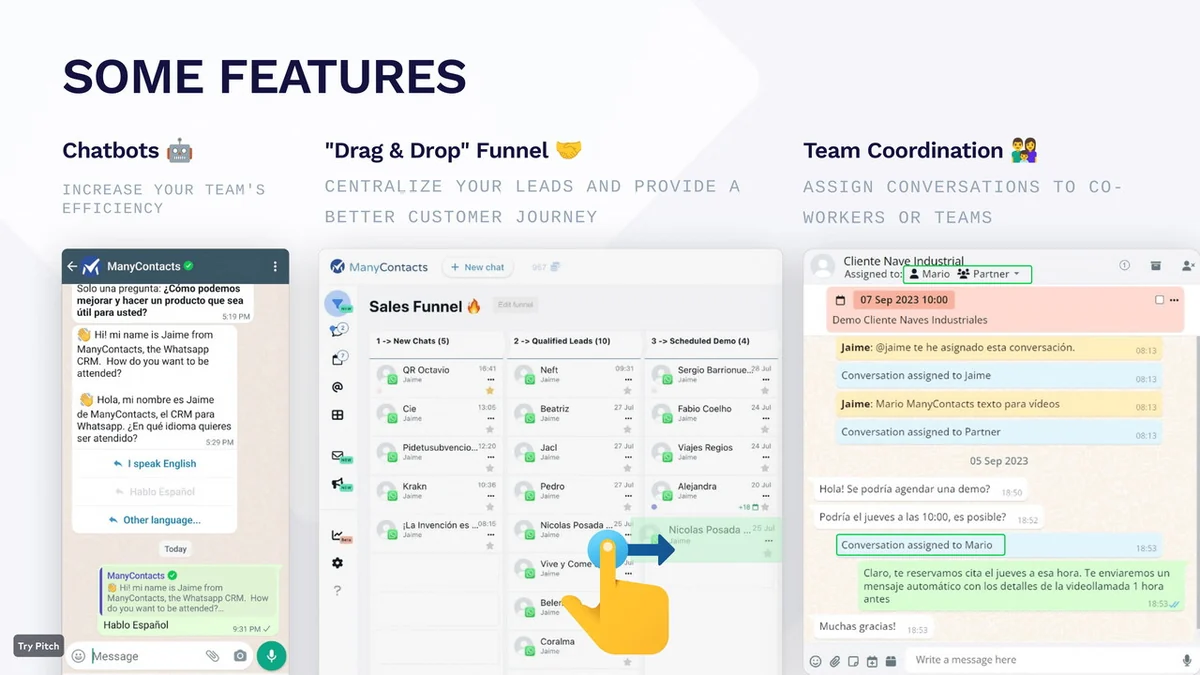Viewport: 1200px width, 675px height.
Task: Click the 'Edit funnel' button
Action: pyautogui.click(x=516, y=305)
